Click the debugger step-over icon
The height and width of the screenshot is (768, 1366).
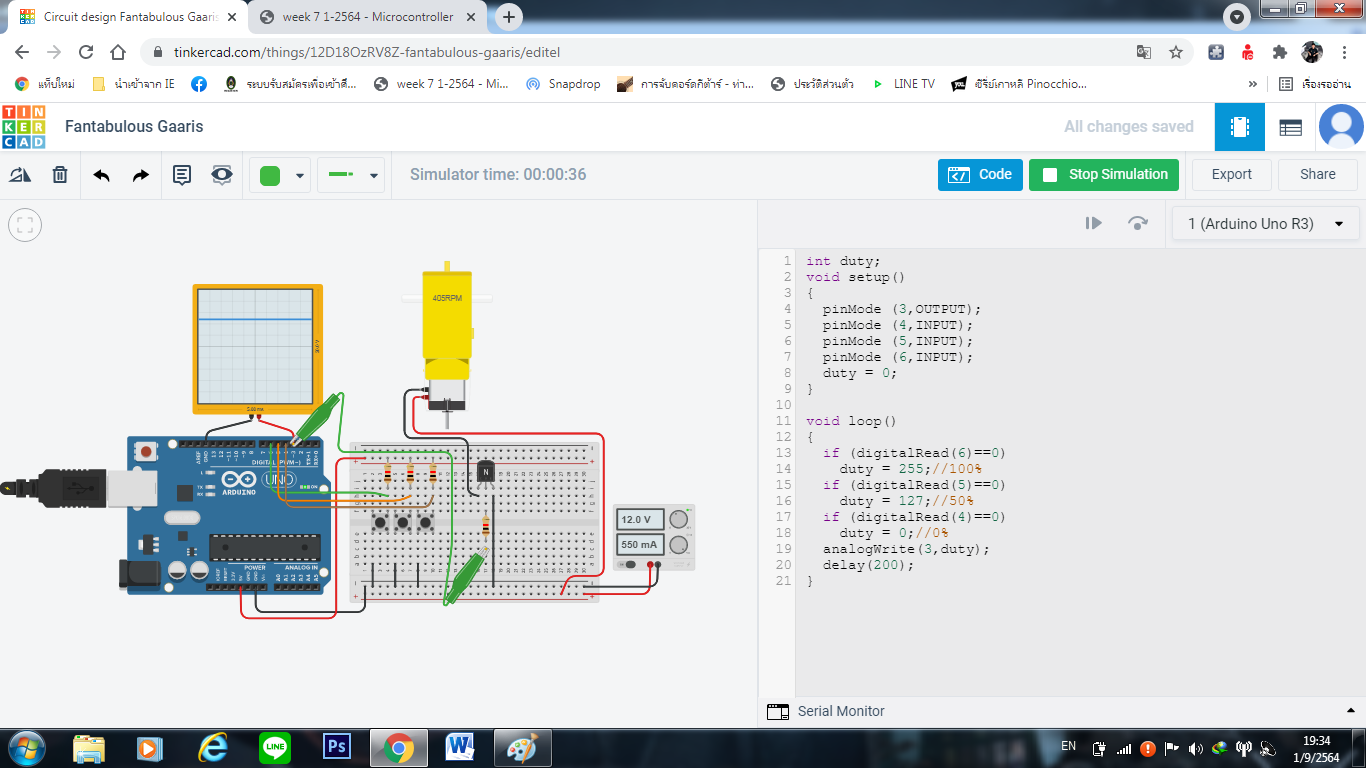tap(1137, 223)
